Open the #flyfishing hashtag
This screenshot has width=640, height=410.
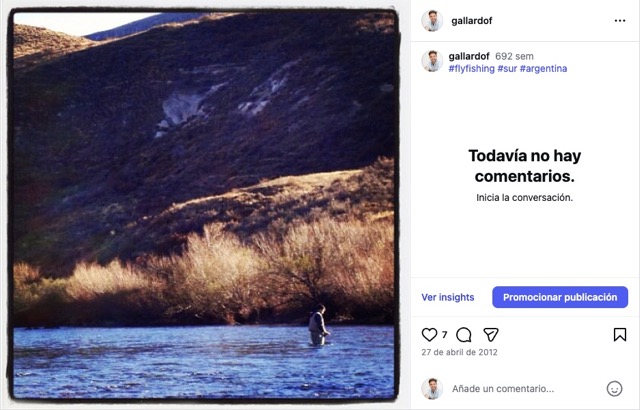click(x=471, y=69)
